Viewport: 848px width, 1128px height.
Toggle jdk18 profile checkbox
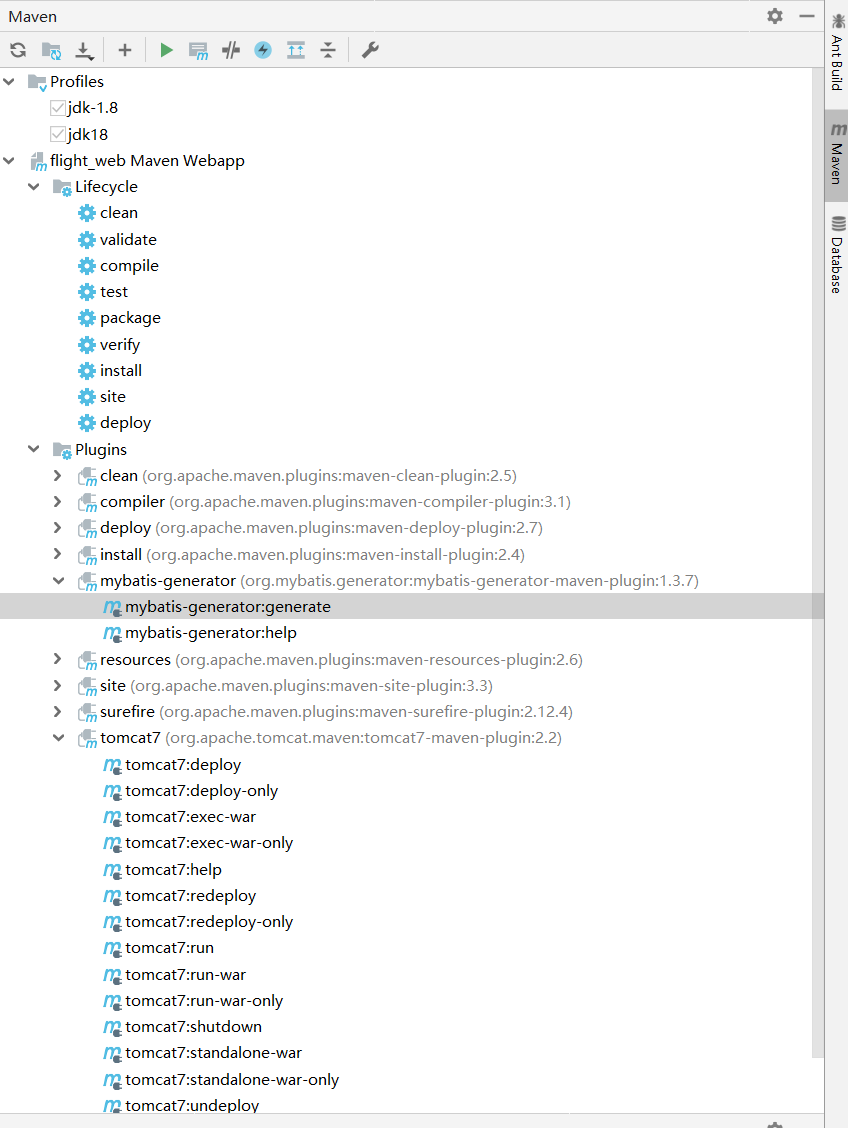(58, 135)
